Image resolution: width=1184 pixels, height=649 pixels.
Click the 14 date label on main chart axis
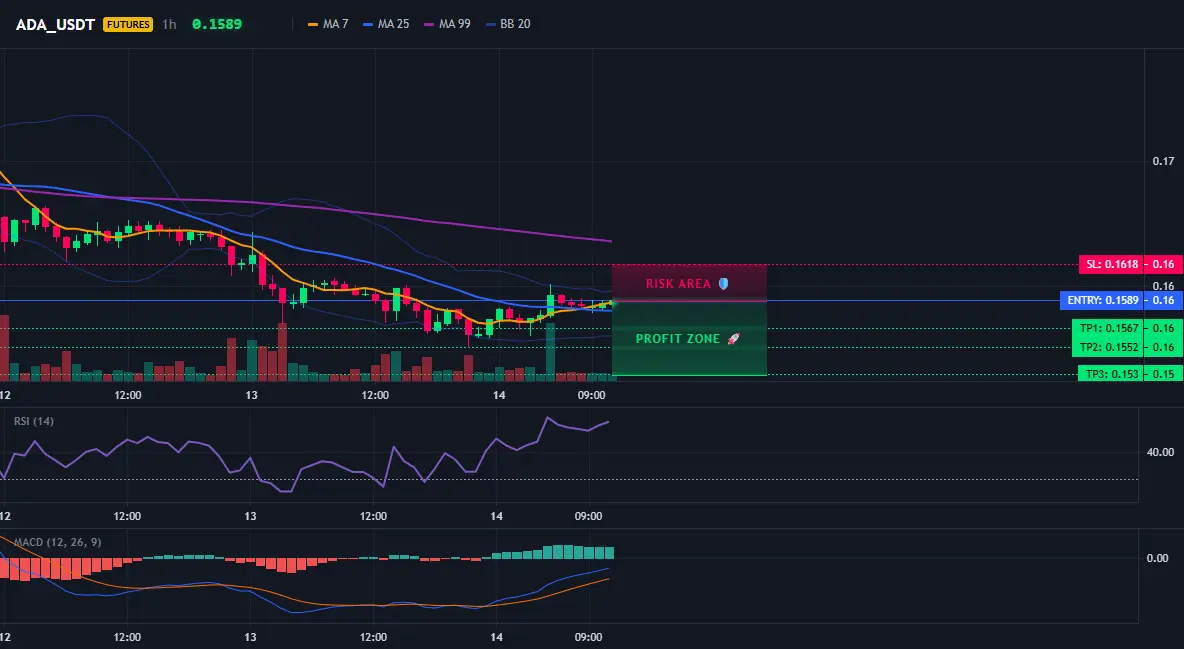[498, 395]
